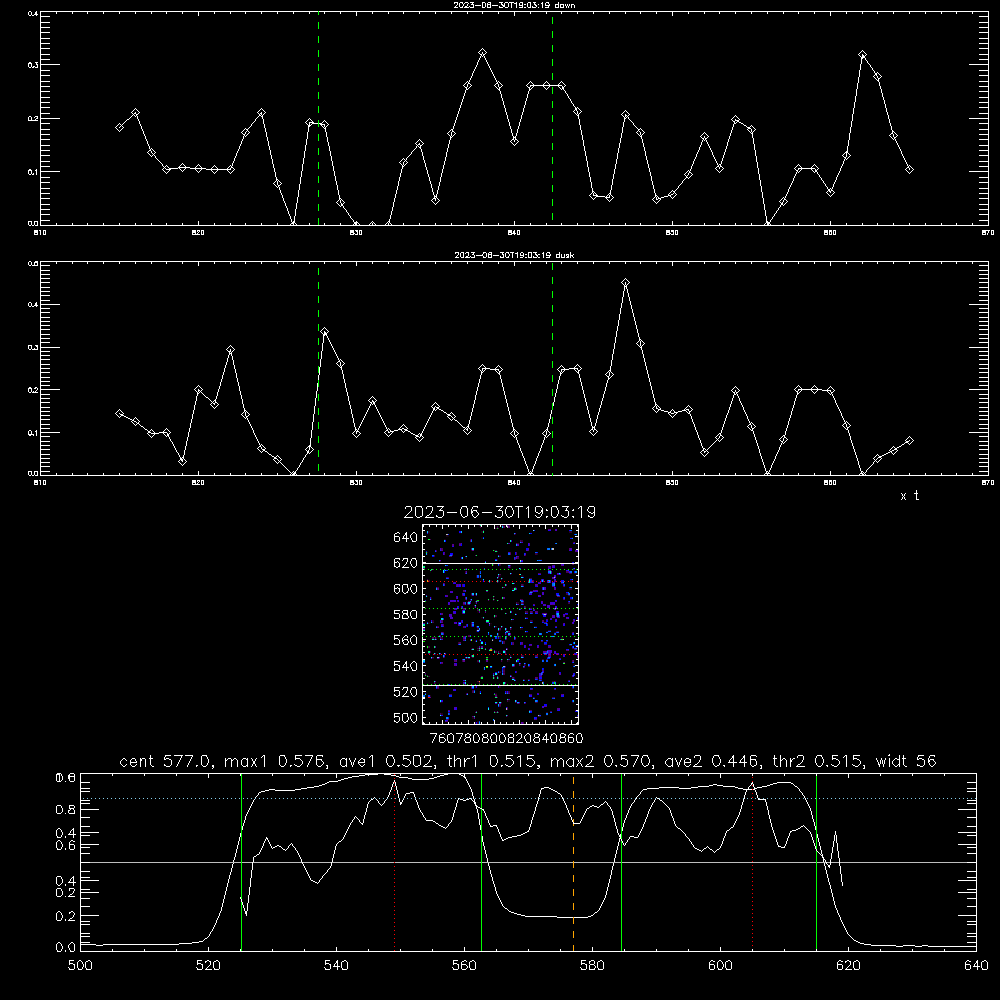Viewport: 1000px width, 1000px height.
Task: Click the '2023-06-30T19:03:19 dusk' plot title
Action: pos(514,255)
